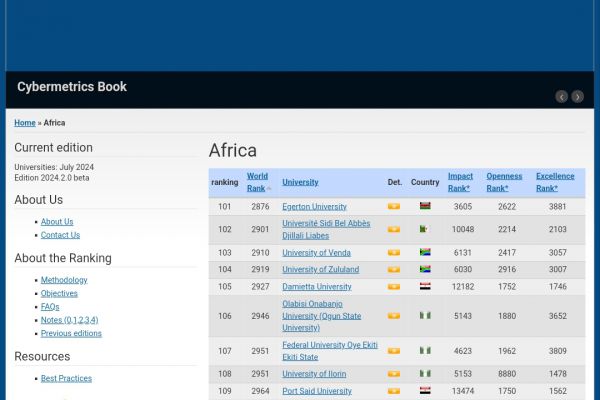Click the details icon for Damietta University
Viewport: 600px width, 400px height.
click(x=394, y=287)
